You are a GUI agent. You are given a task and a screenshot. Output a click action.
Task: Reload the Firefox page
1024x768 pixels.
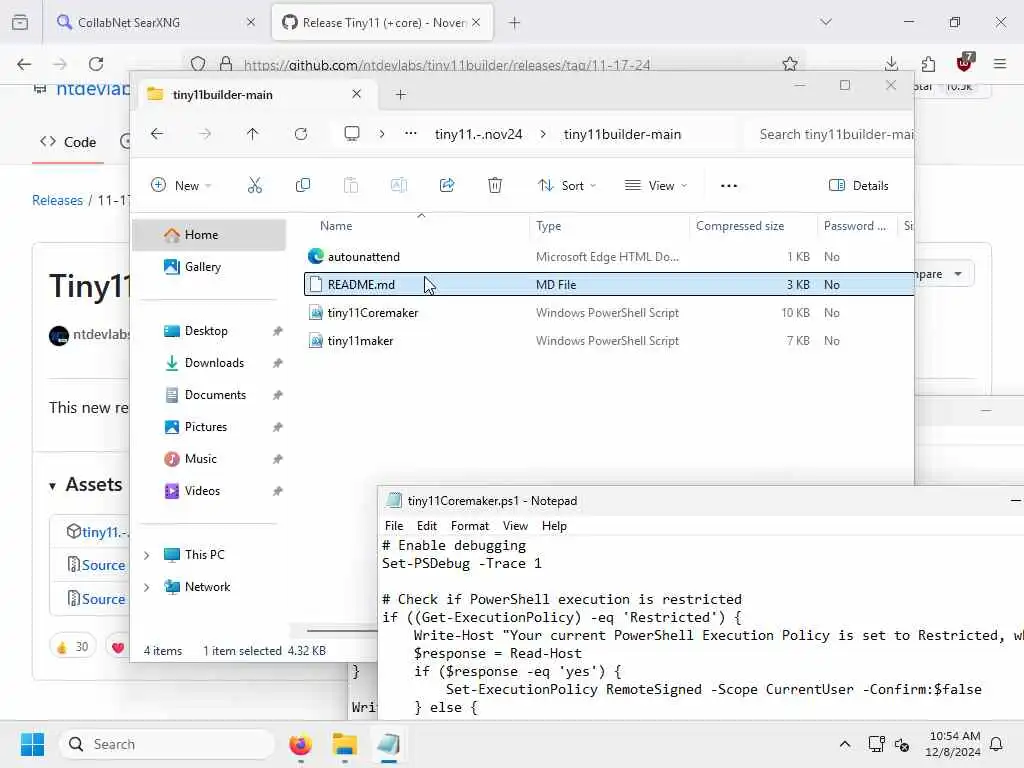(96, 64)
